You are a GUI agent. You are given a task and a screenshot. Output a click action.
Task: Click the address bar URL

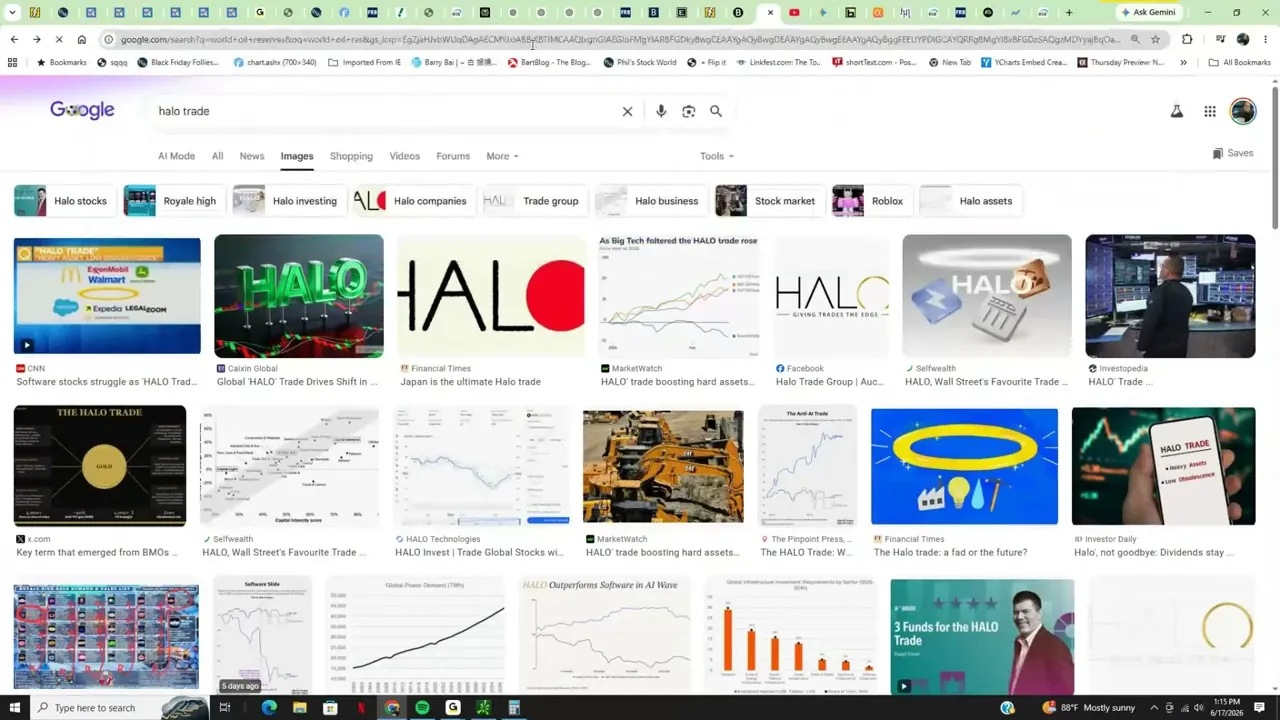(620, 39)
